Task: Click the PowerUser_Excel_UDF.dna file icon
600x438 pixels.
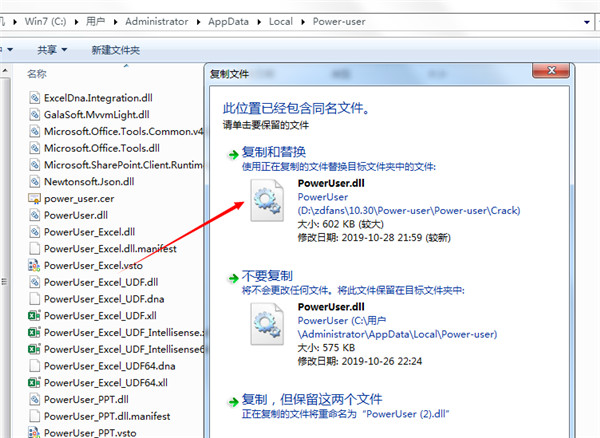Action: [x=34, y=299]
